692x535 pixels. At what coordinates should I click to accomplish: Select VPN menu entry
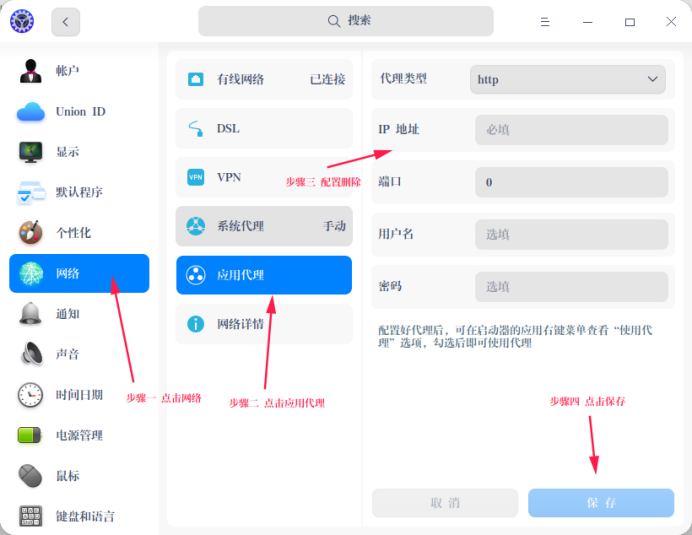264,177
